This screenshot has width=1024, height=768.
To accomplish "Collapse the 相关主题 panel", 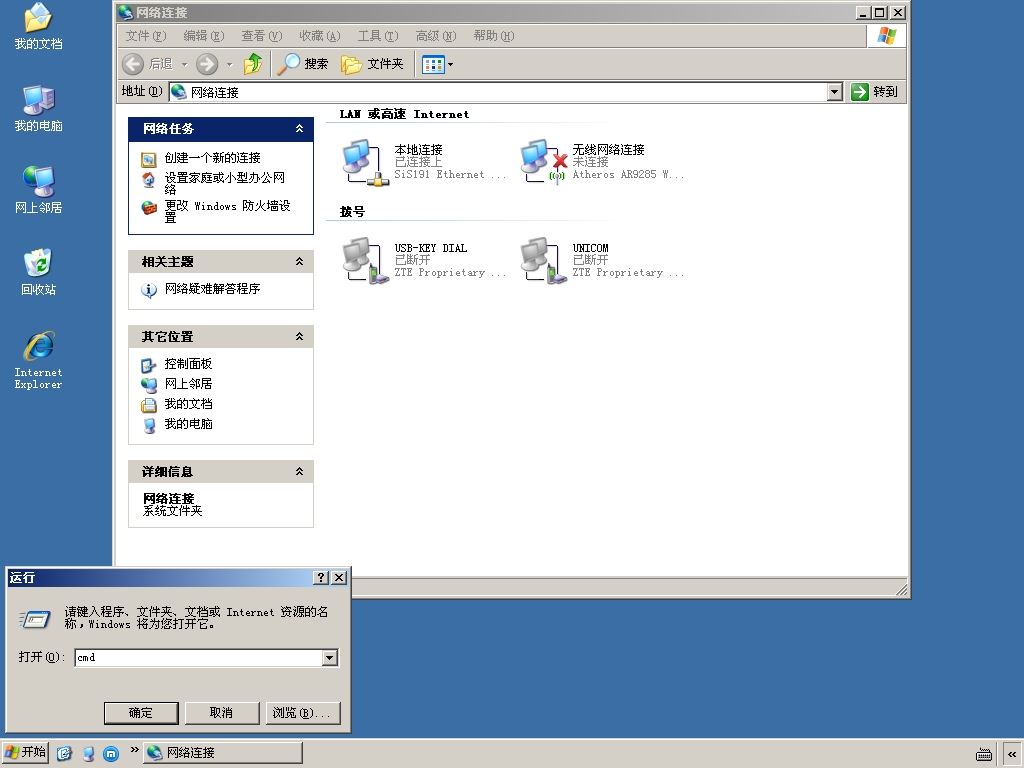I will point(299,261).
